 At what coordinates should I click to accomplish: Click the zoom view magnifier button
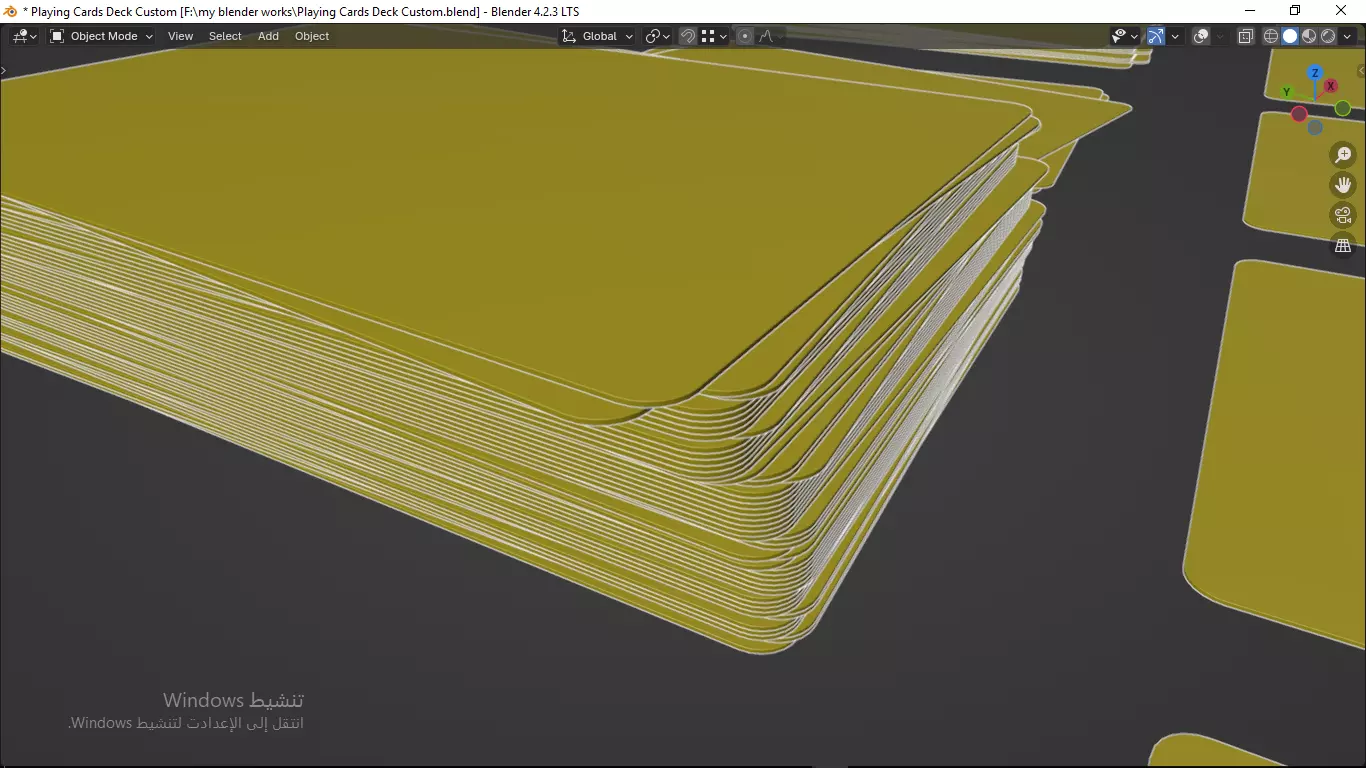tap(1343, 155)
